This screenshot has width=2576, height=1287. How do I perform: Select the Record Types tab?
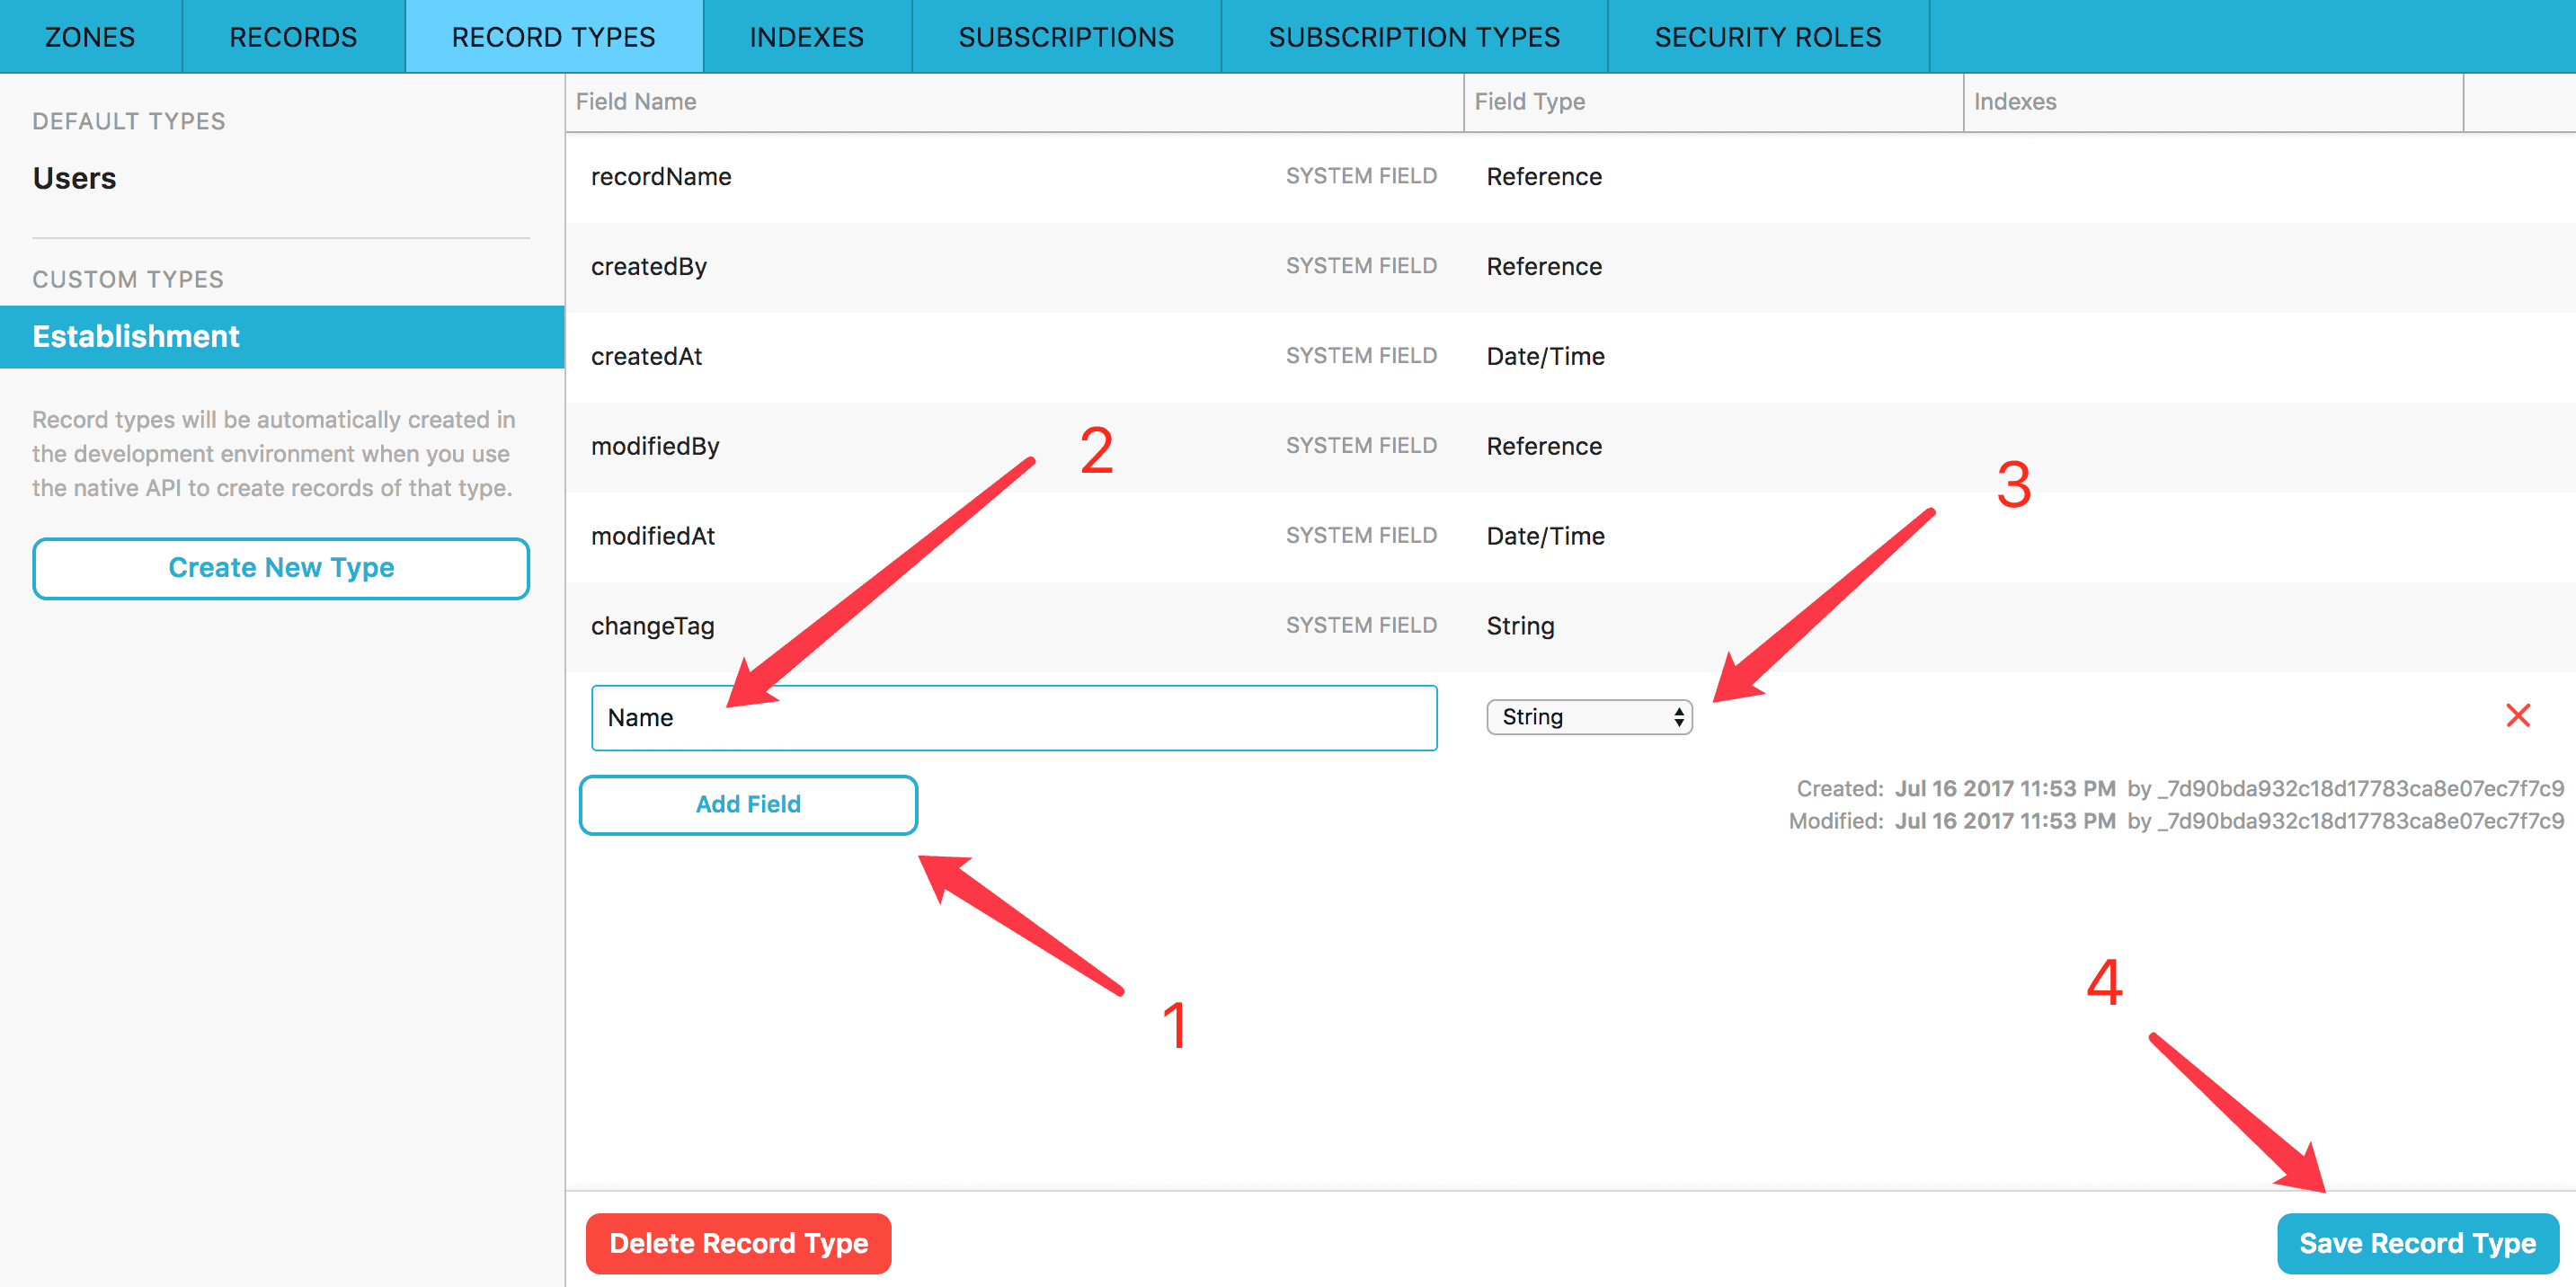(553, 37)
